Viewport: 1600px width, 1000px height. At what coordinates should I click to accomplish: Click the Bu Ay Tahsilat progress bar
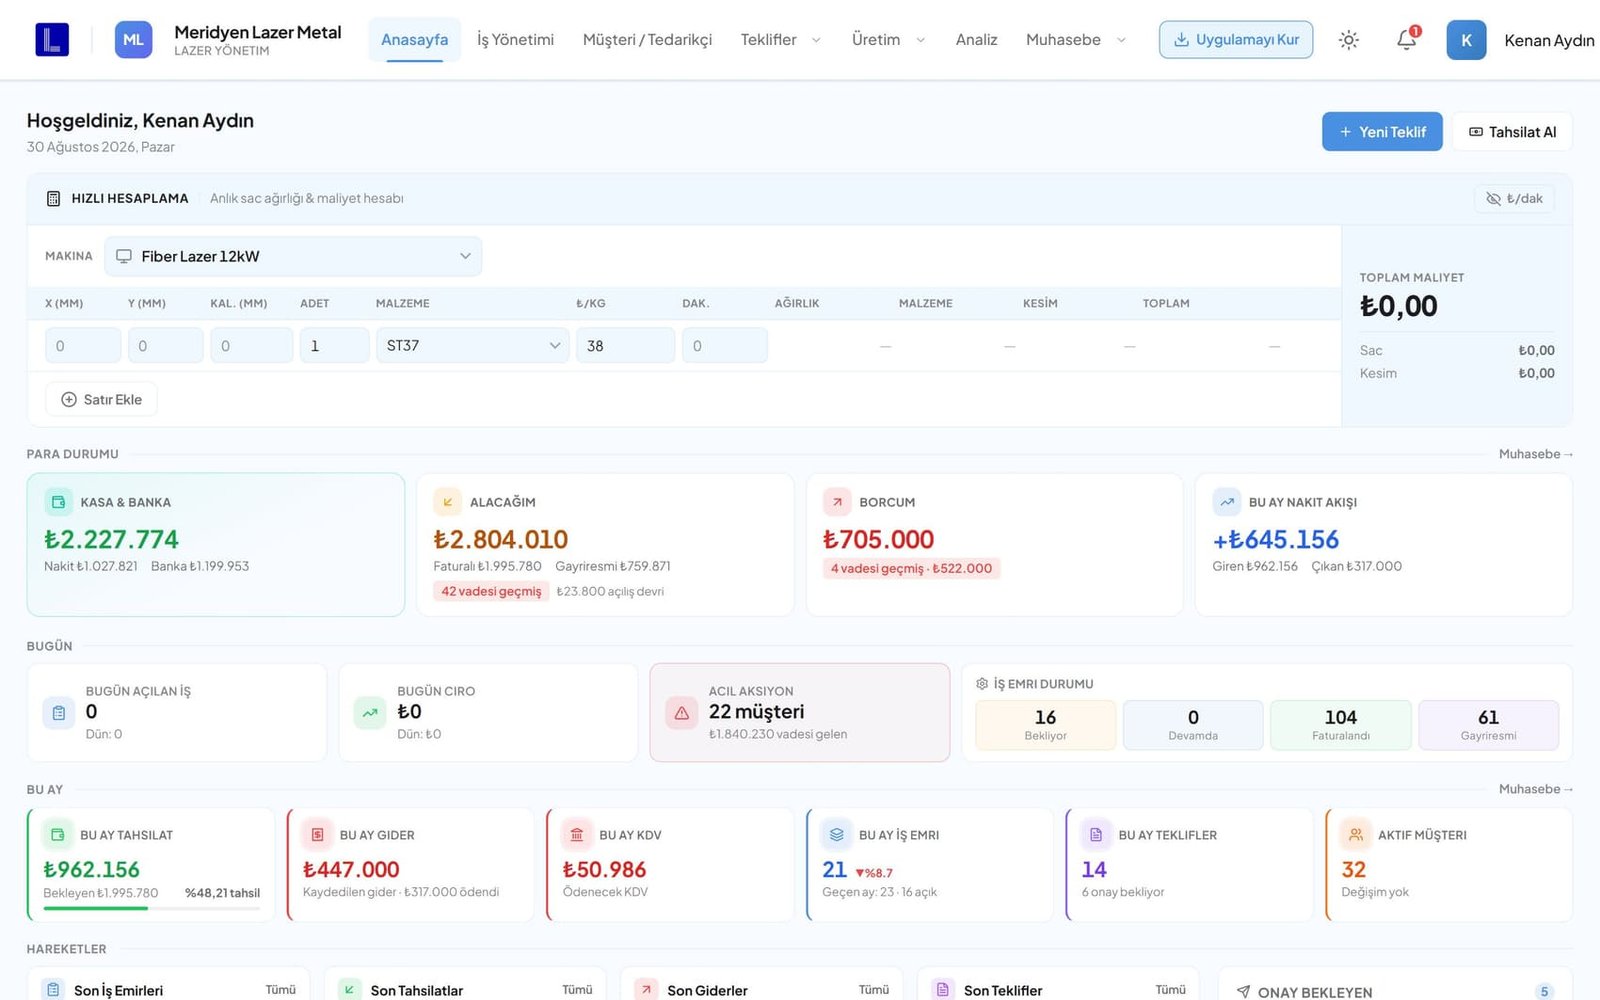[151, 908]
